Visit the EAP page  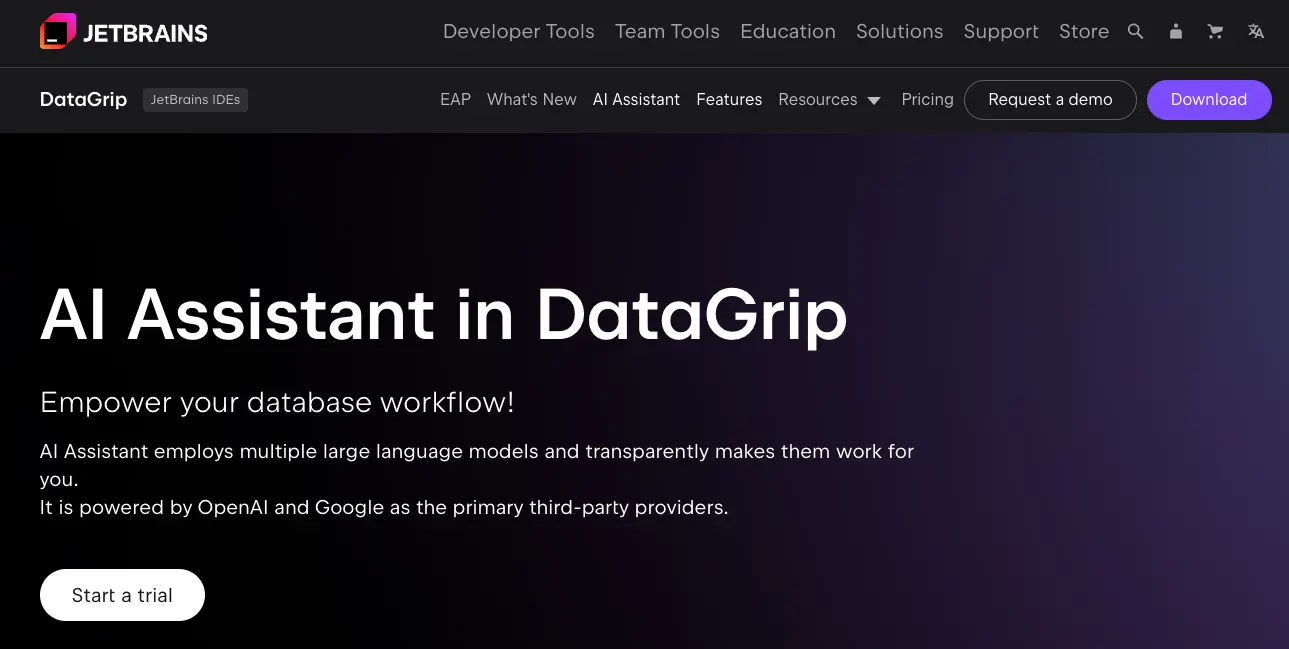(455, 99)
